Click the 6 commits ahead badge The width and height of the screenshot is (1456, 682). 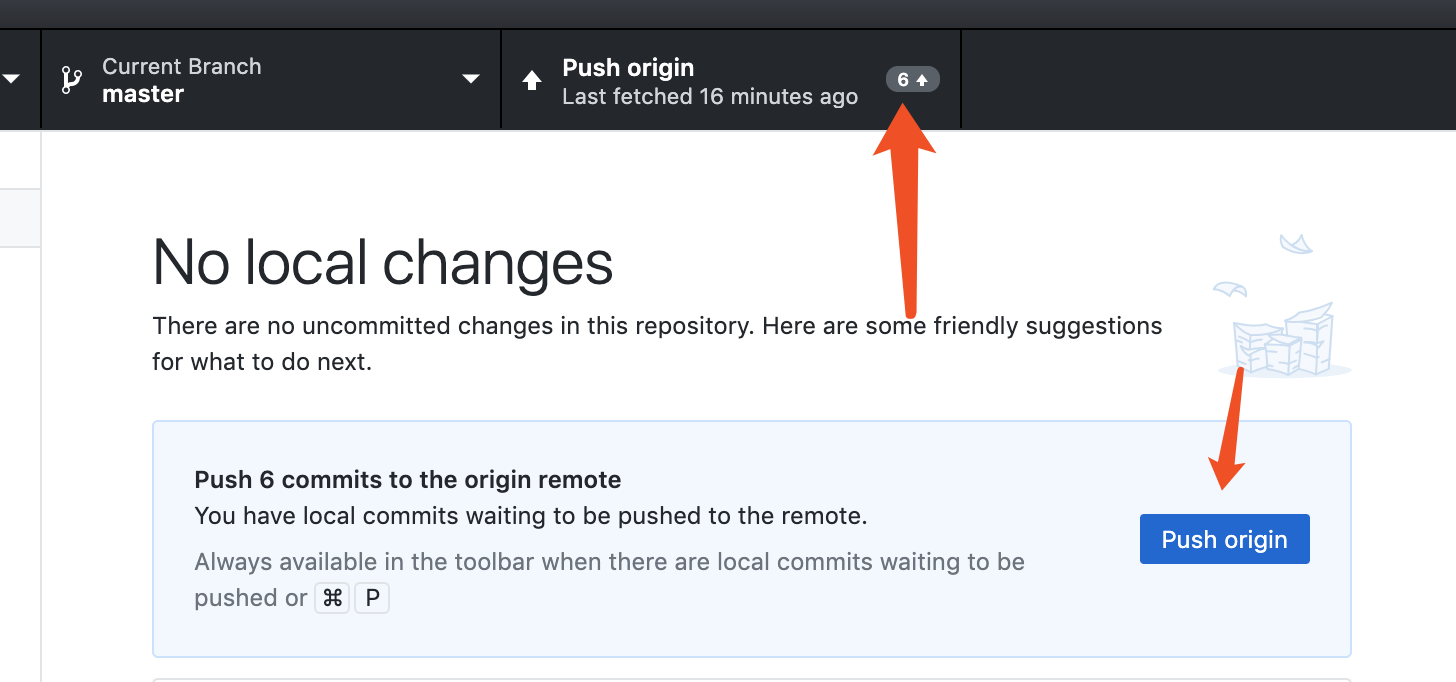click(x=912, y=79)
